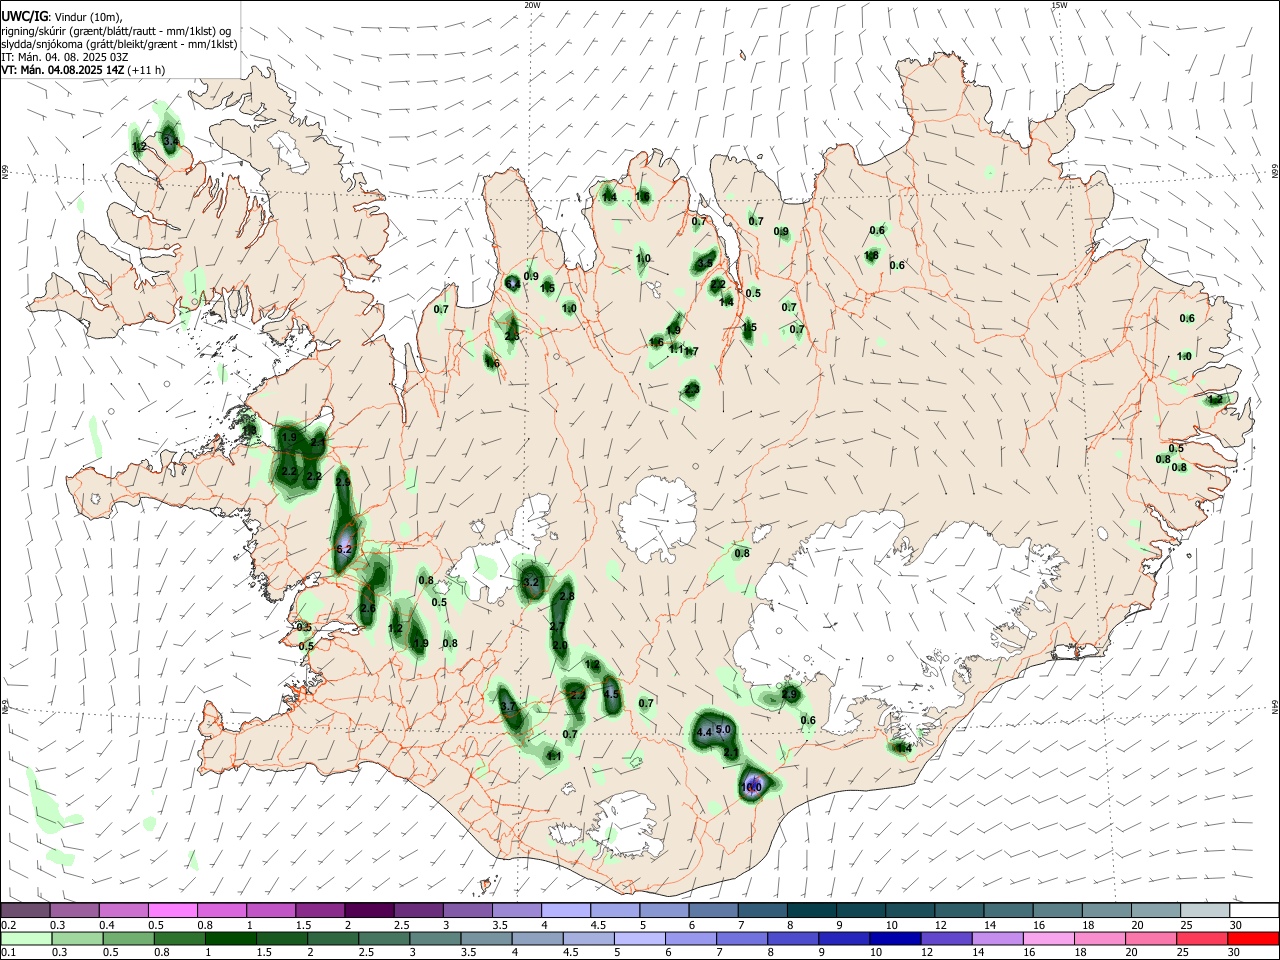This screenshot has height=960, width=1280.
Task: Pick the bright pink swatch on the snow scale
Action: (x=173, y=910)
